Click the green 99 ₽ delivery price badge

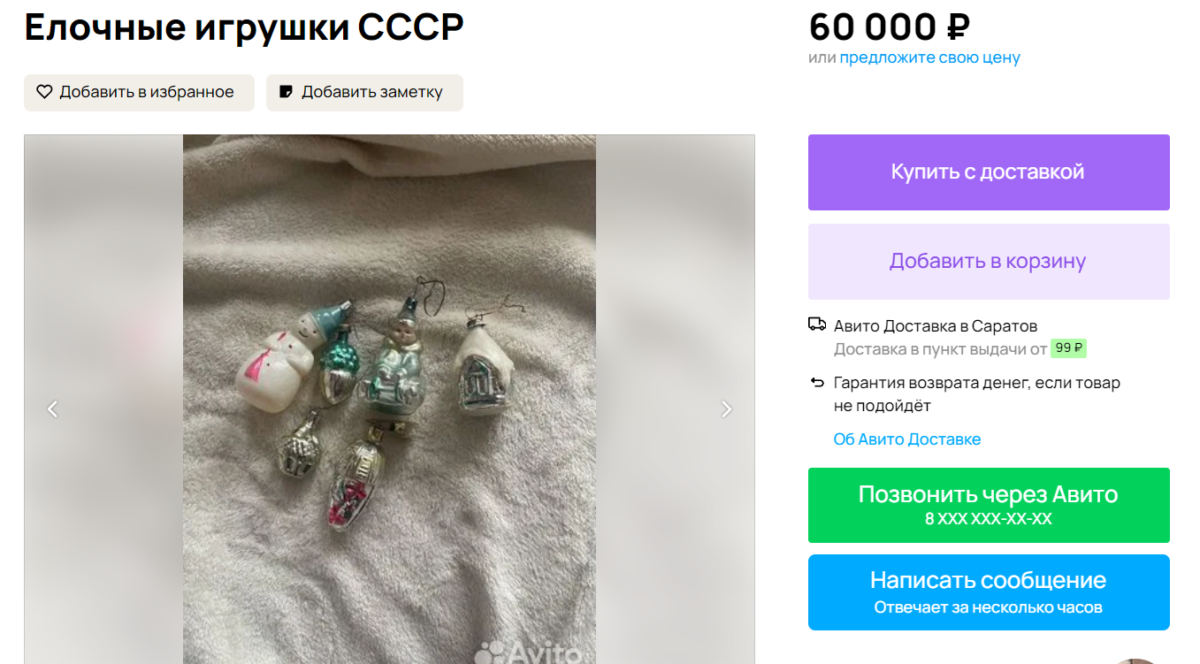coord(1069,349)
